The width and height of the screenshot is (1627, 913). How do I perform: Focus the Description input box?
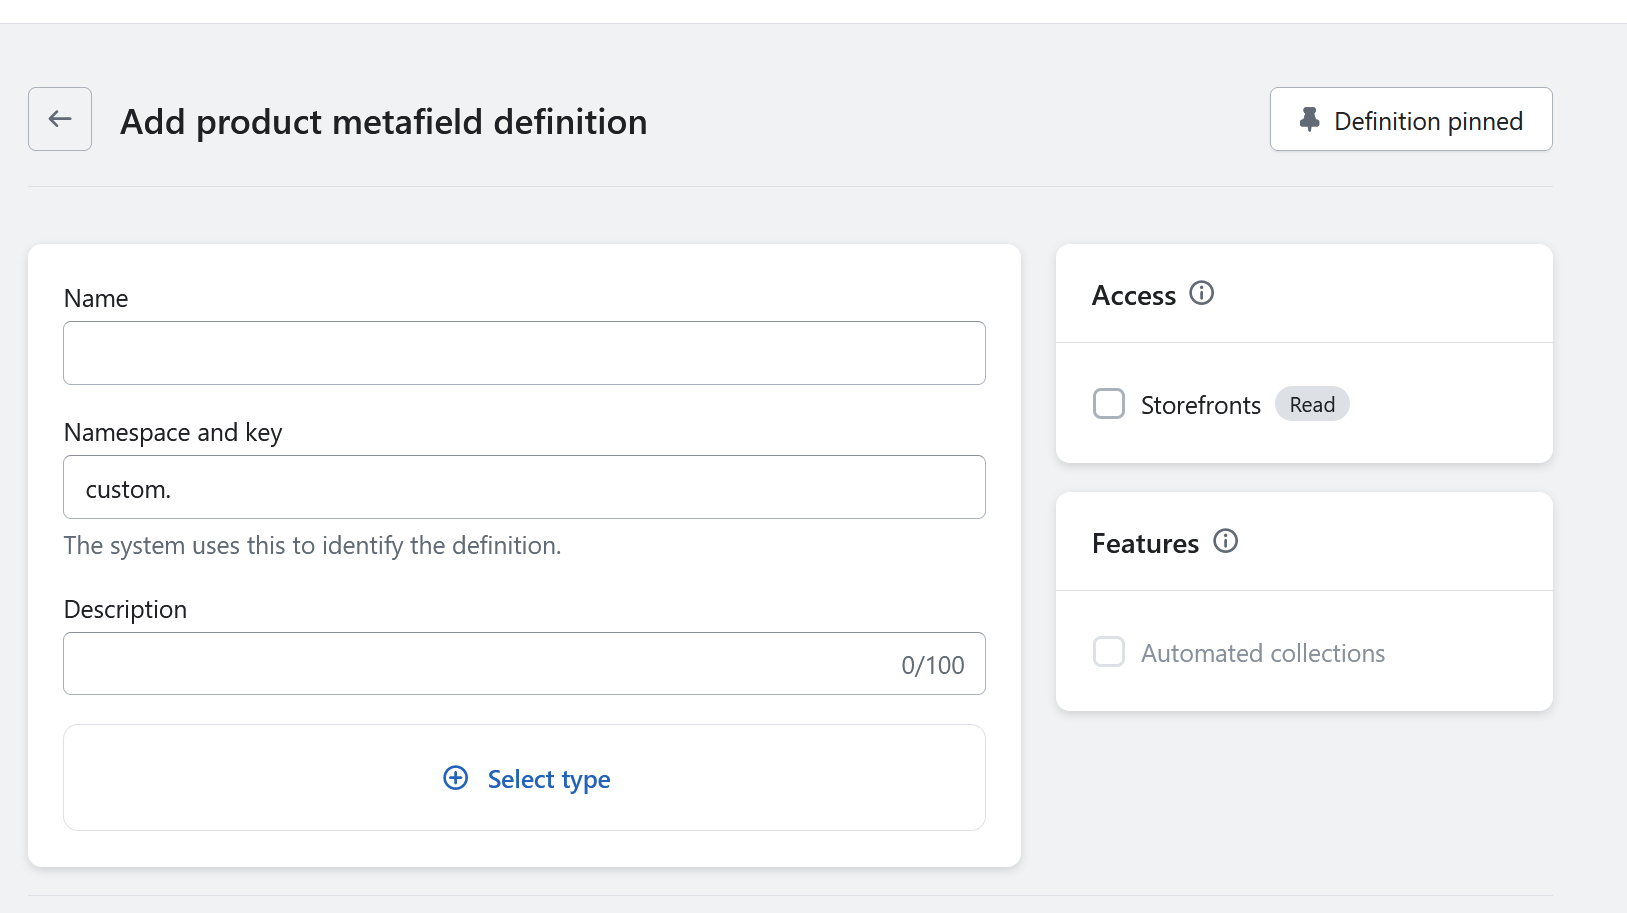[480, 664]
